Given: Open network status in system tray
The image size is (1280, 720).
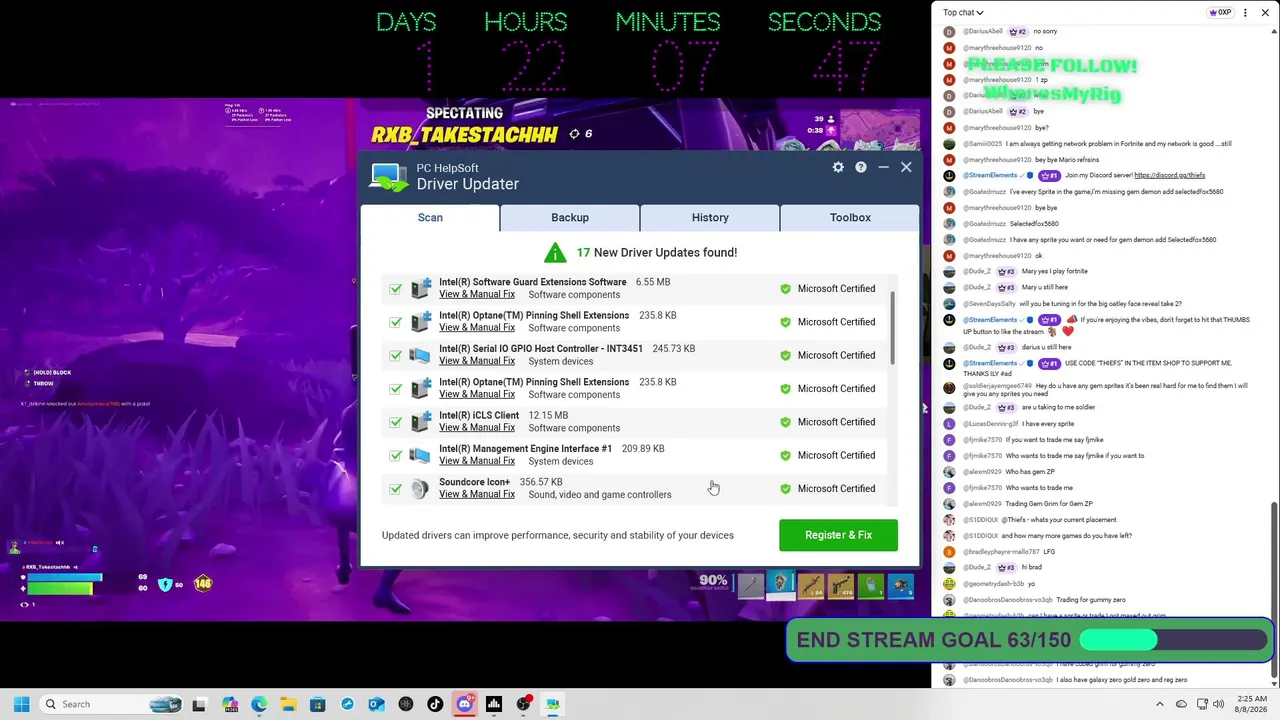Looking at the screenshot, I should click(1202, 704).
